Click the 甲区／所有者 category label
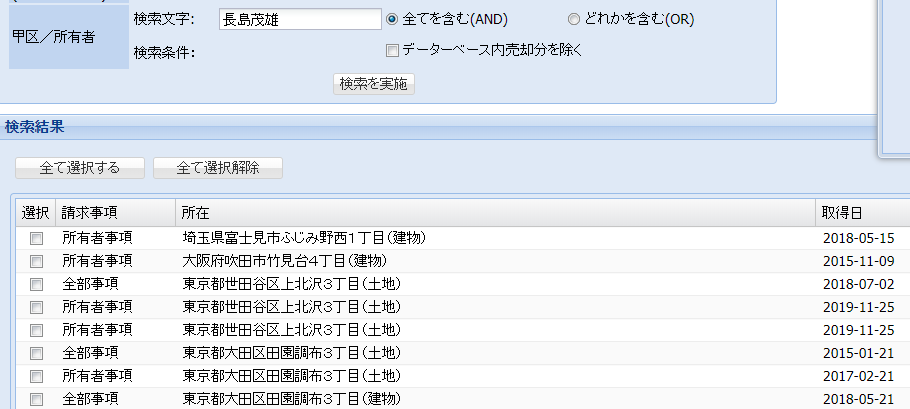The height and width of the screenshot is (409, 910). 53,38
